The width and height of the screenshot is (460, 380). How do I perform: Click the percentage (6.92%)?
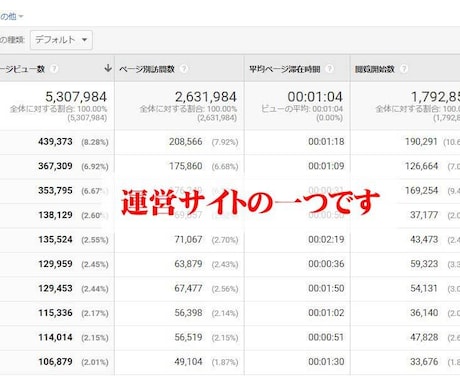(95, 167)
